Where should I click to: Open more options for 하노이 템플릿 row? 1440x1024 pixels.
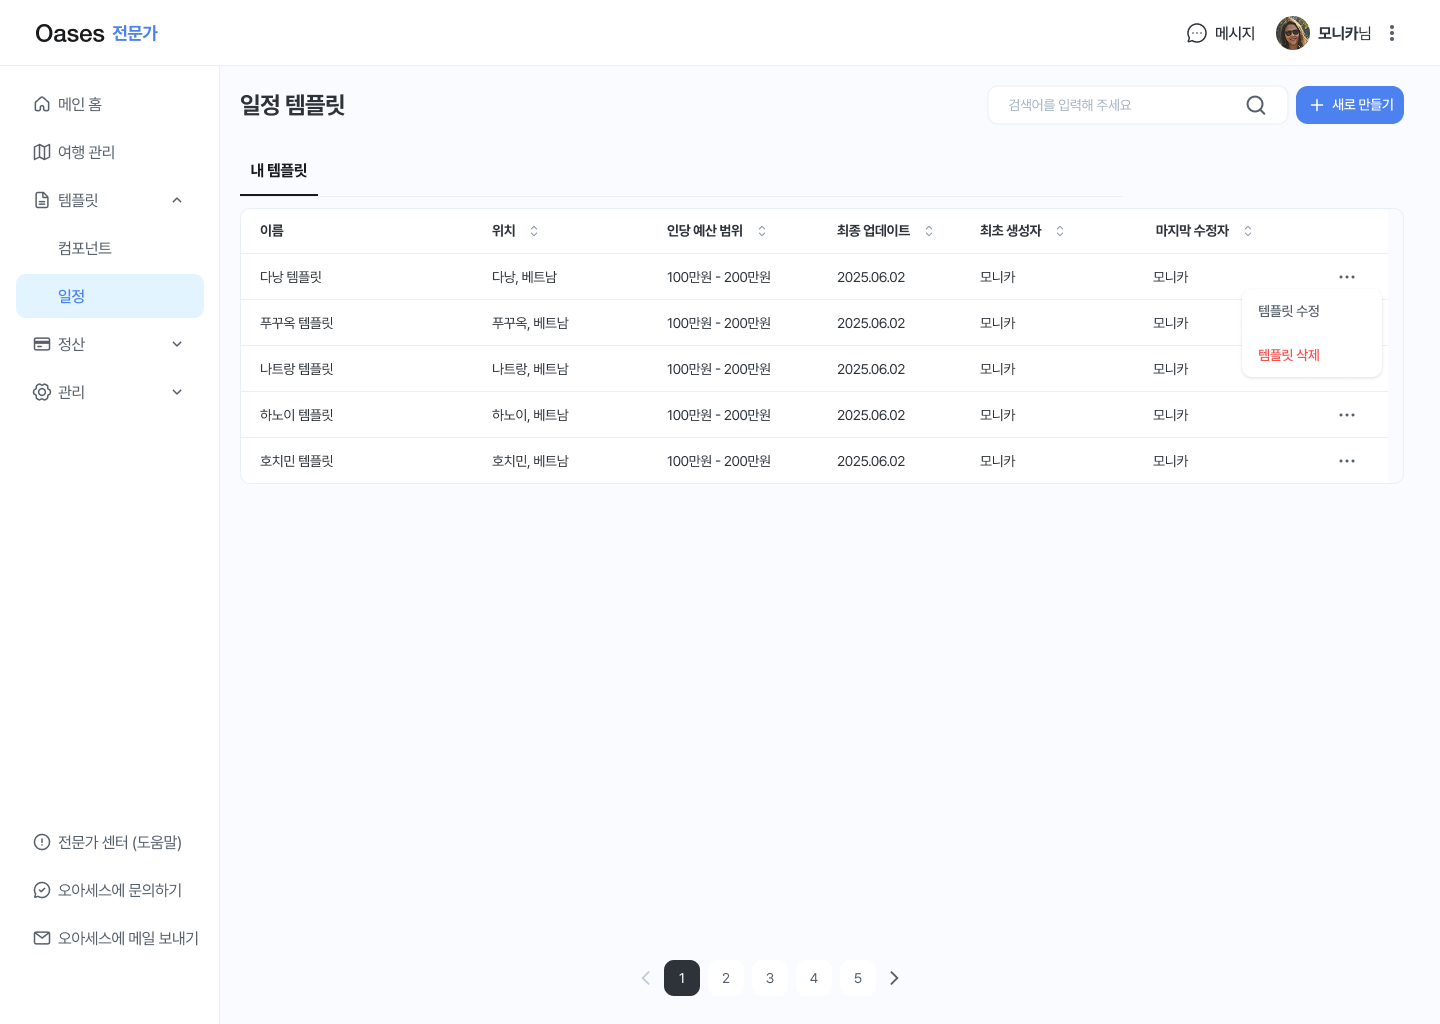tap(1346, 415)
